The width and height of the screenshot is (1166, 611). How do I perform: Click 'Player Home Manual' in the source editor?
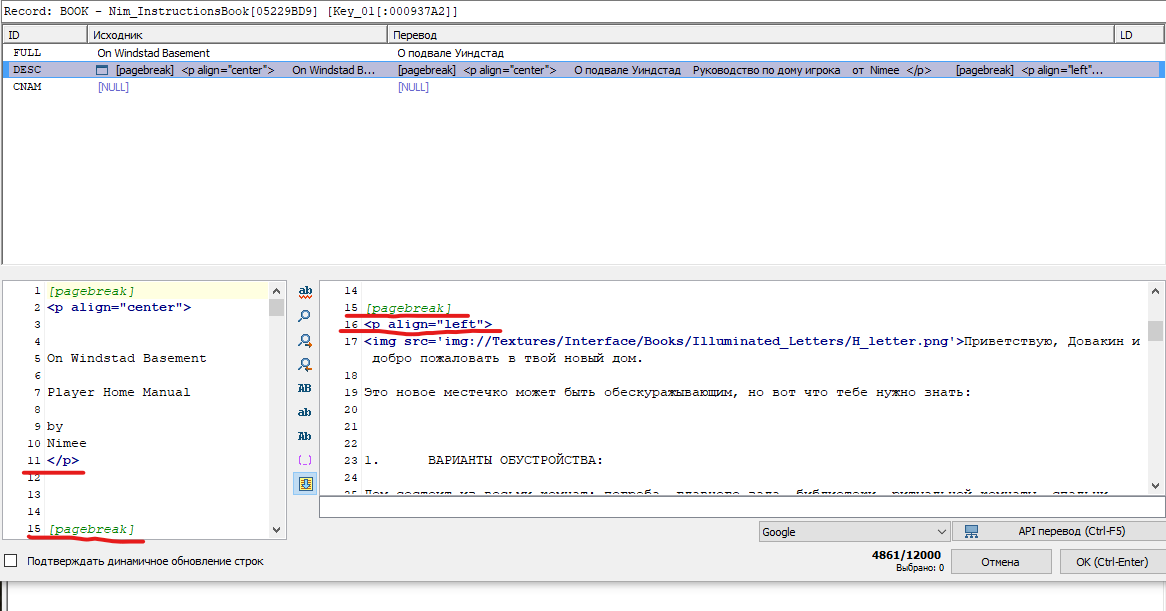[x=118, y=392]
